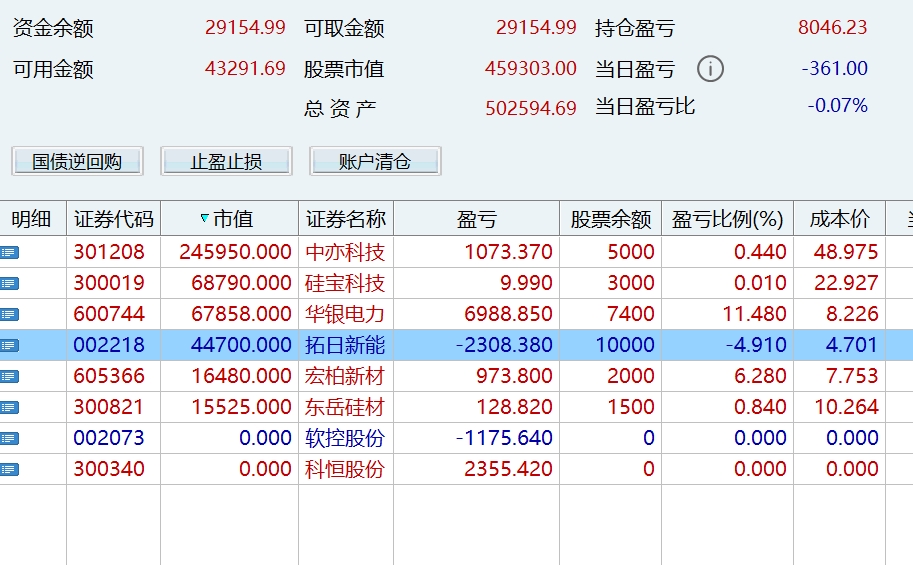
Task: Open detail icon for 硅宝科技 row
Action: click(9, 283)
